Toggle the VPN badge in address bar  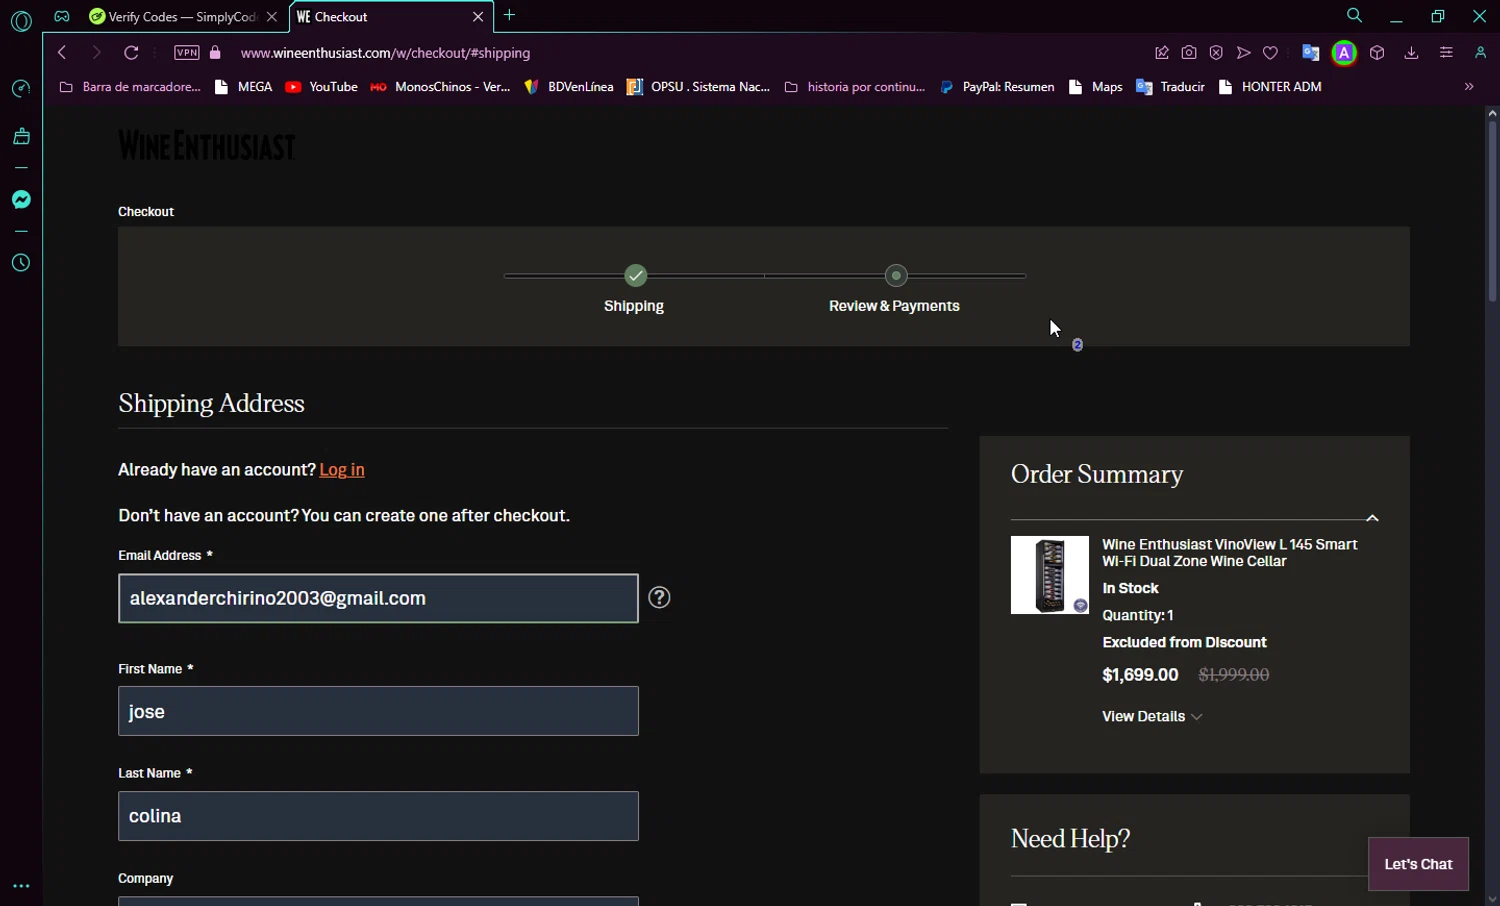point(187,53)
